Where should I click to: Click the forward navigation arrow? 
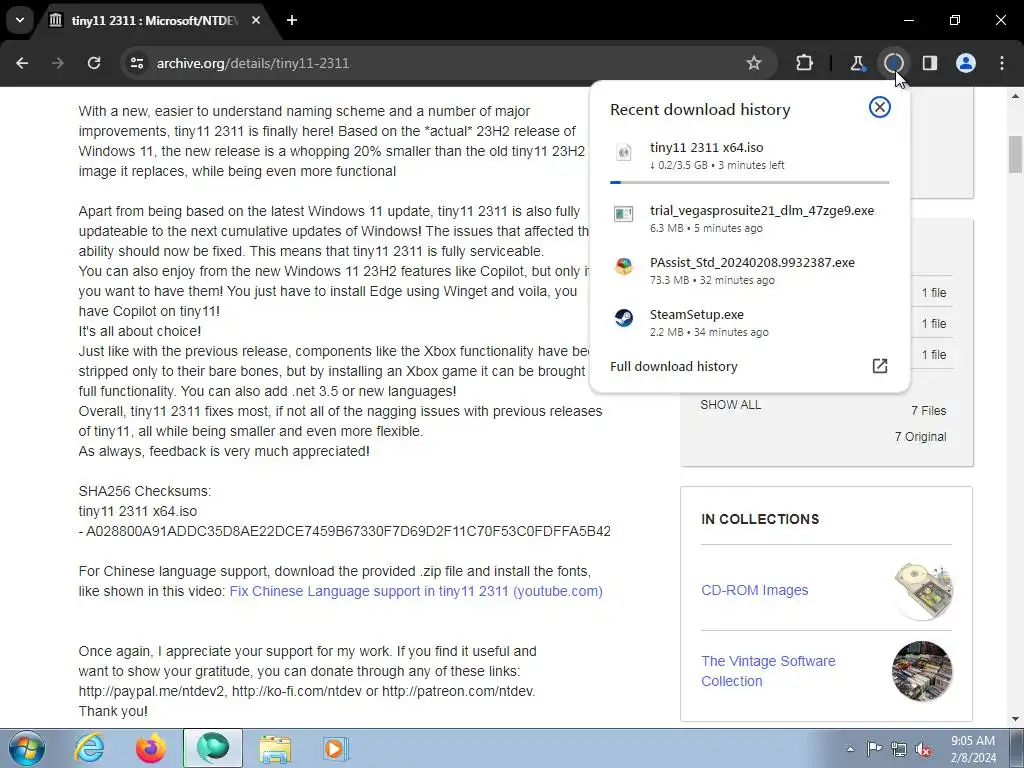tap(58, 63)
